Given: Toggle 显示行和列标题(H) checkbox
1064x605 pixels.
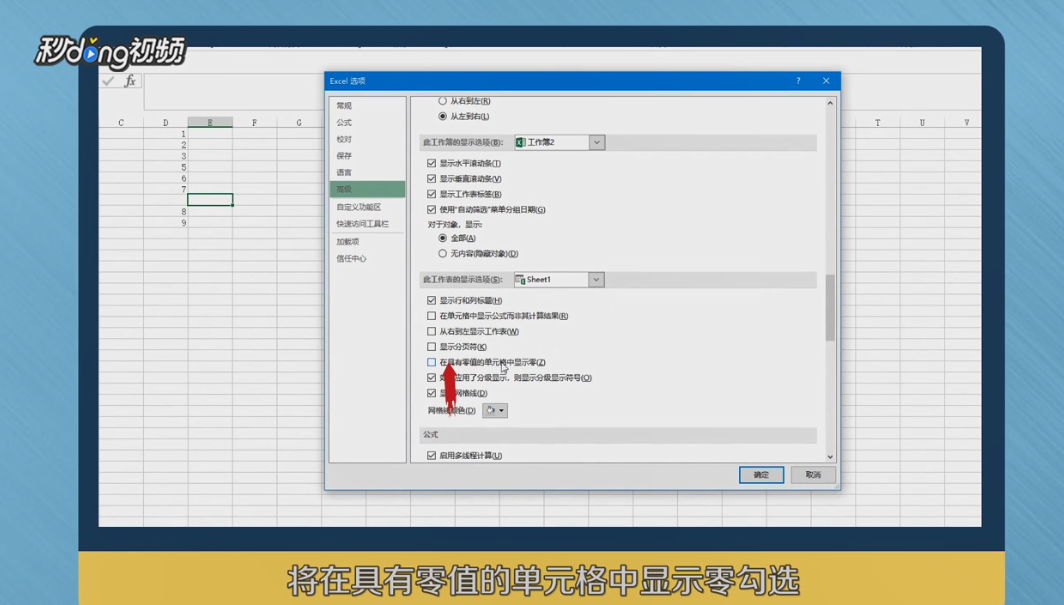Looking at the screenshot, I should [432, 300].
